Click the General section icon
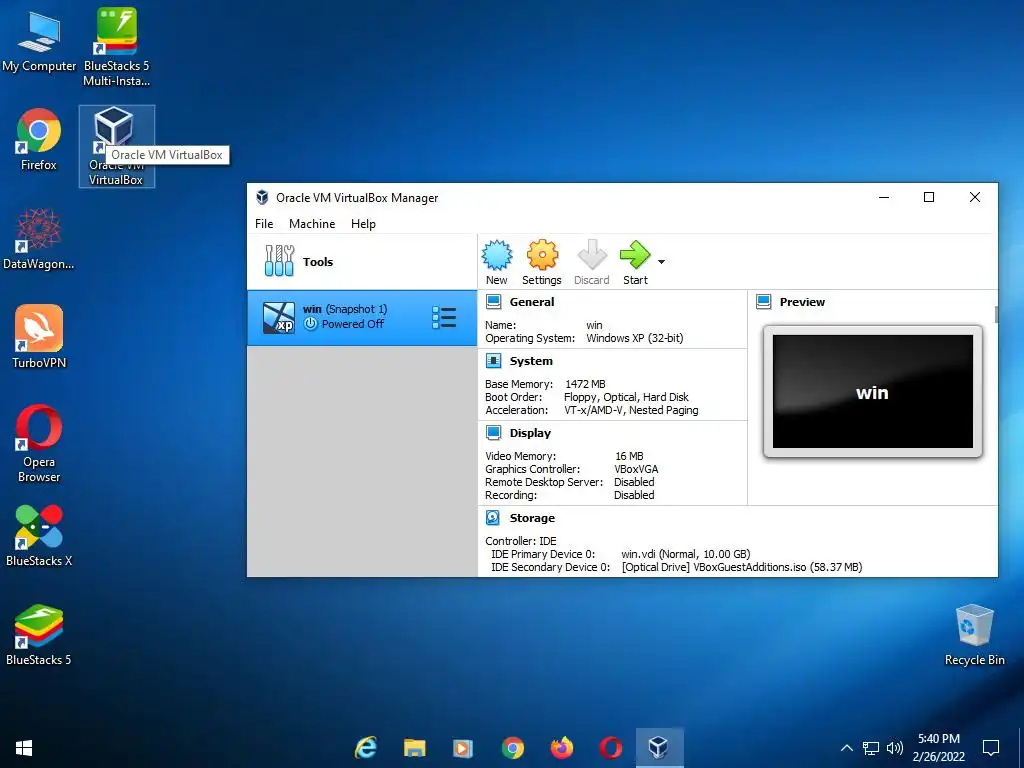The height and width of the screenshot is (768, 1024). [x=494, y=302]
